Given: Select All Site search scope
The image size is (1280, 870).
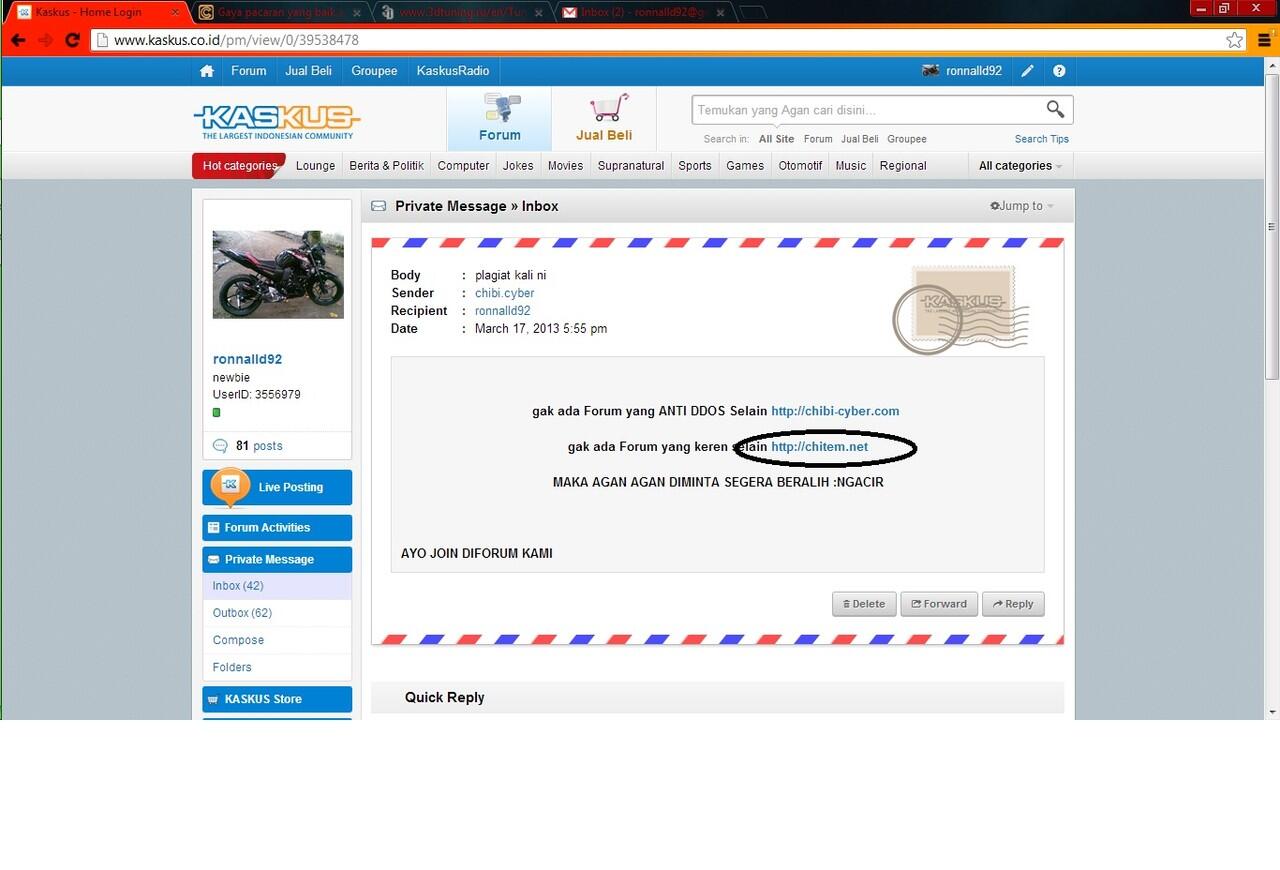Looking at the screenshot, I should pos(776,139).
